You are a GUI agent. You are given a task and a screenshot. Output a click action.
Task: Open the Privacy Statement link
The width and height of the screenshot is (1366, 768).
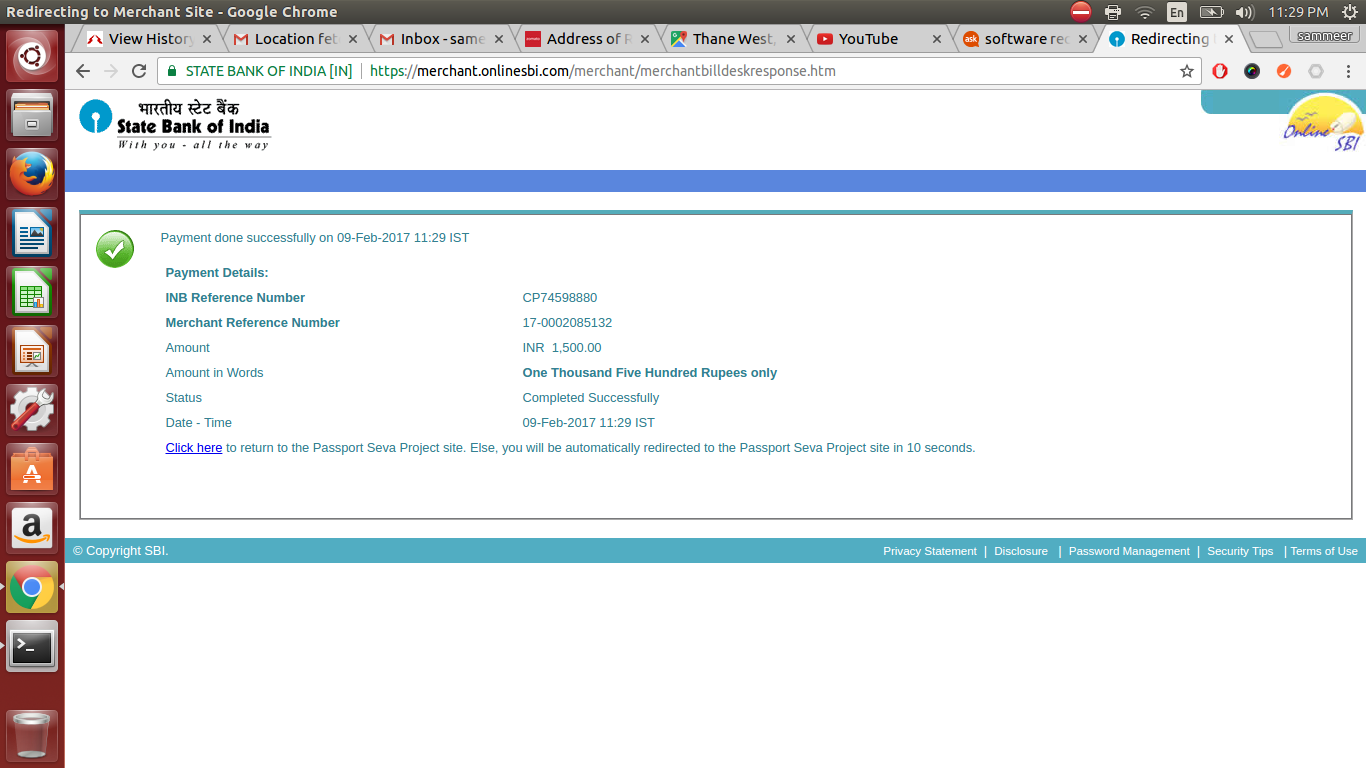coord(930,551)
